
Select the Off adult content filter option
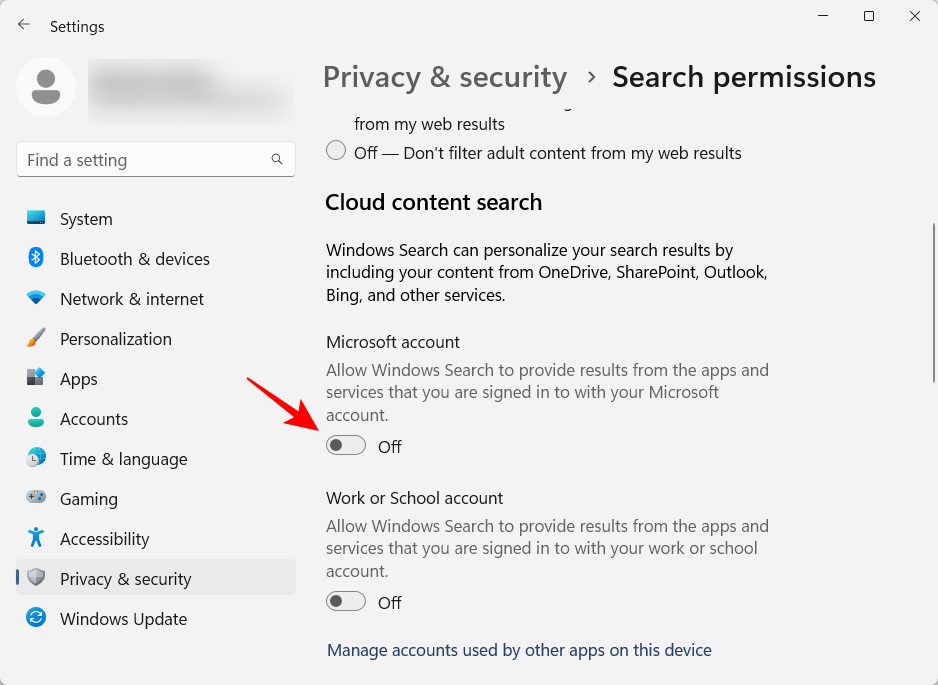coord(336,151)
